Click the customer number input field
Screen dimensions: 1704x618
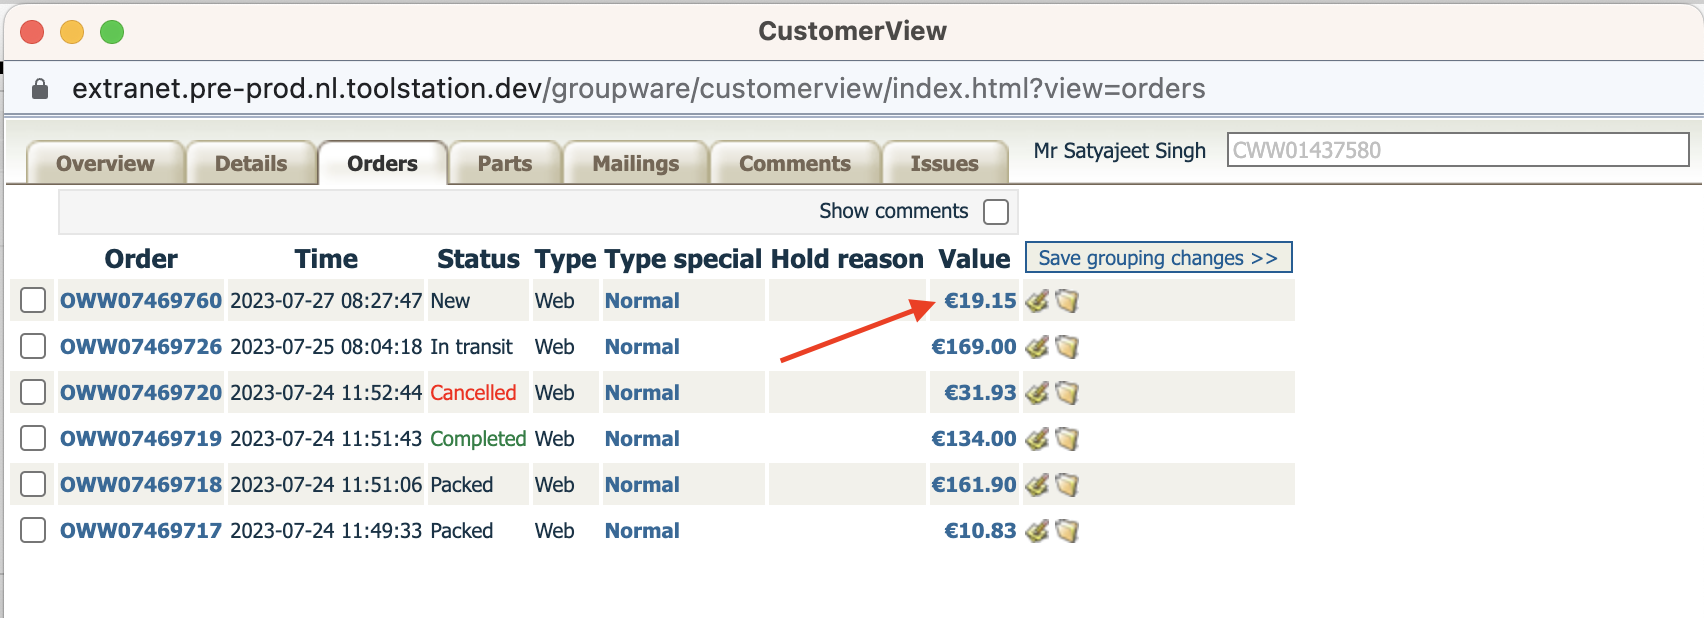tap(1457, 151)
